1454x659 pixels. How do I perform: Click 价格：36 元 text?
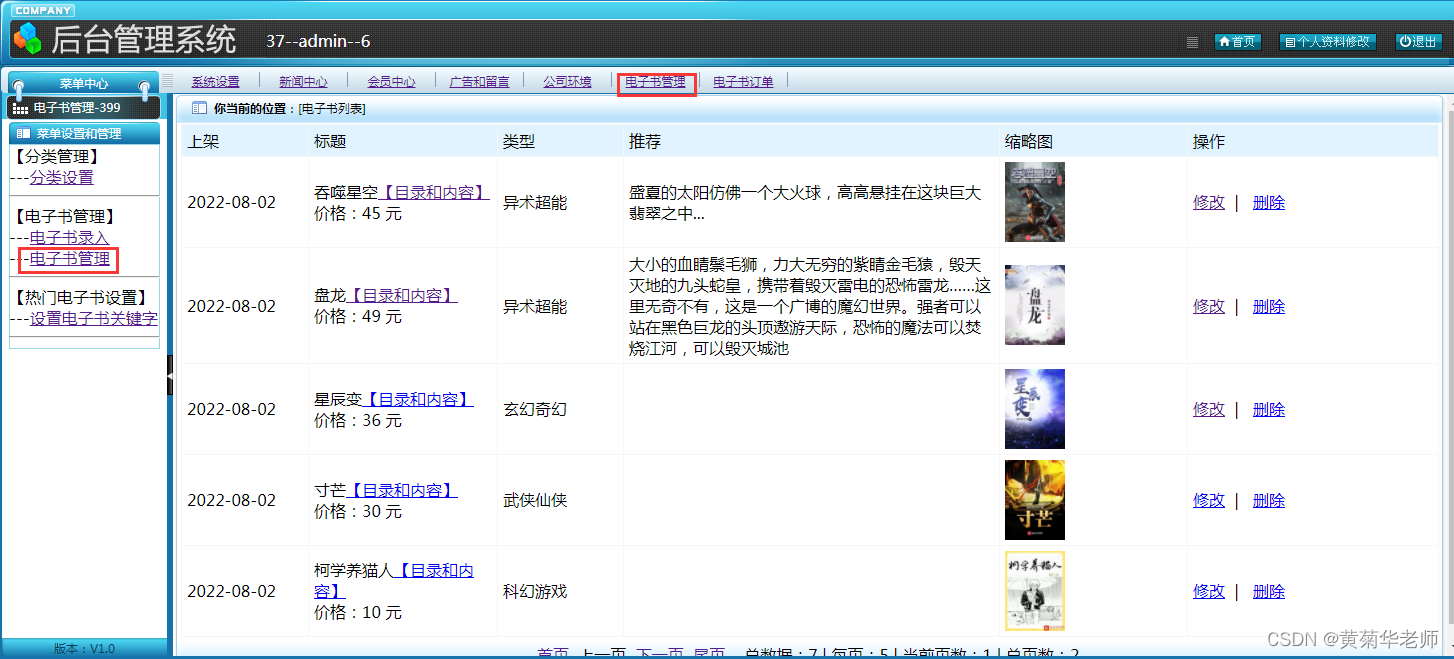click(x=358, y=420)
